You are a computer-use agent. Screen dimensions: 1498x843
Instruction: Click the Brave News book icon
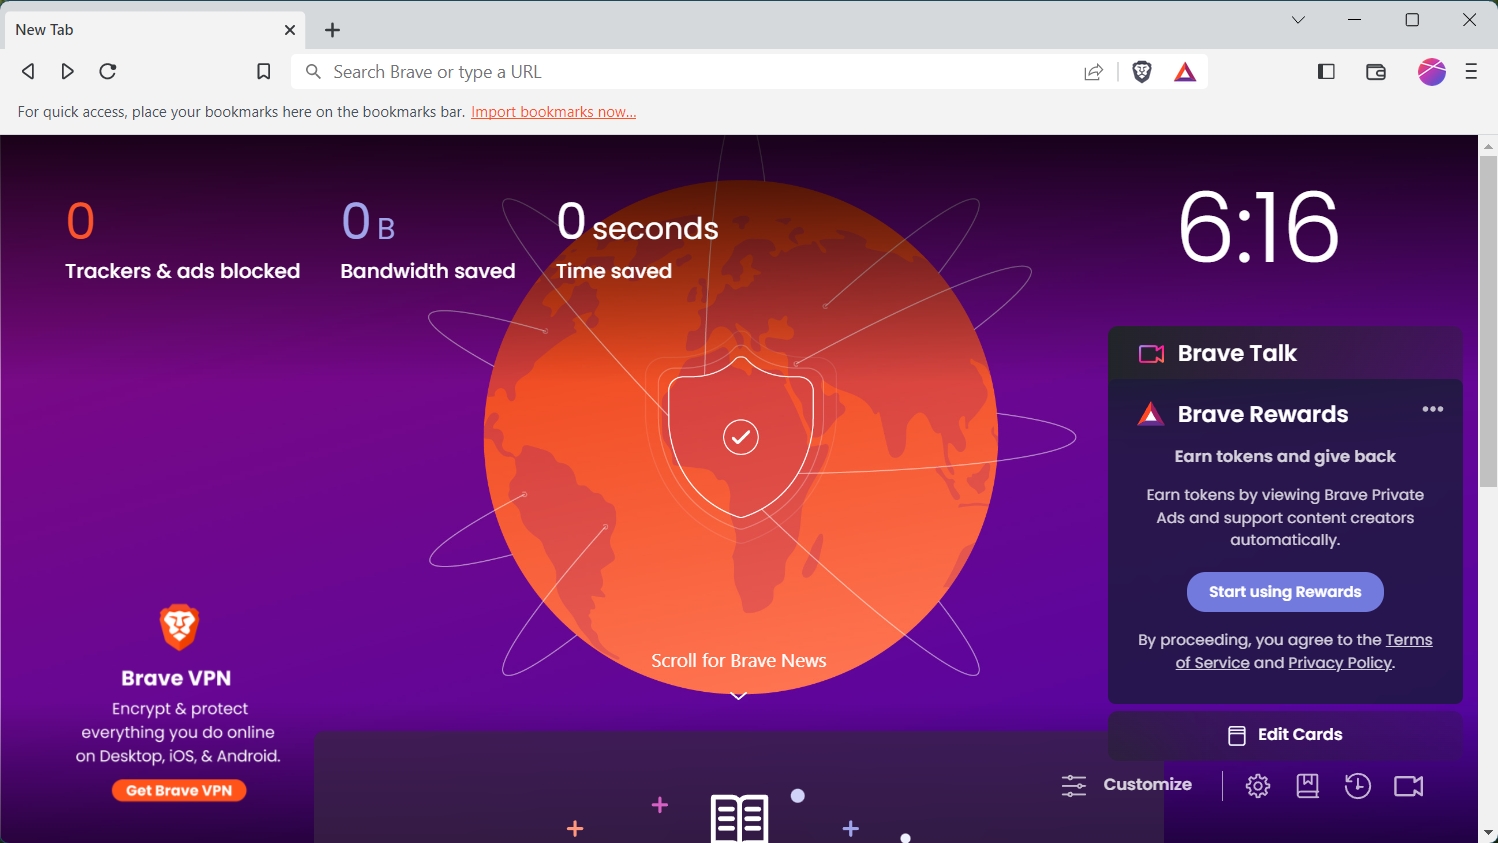tap(740, 819)
